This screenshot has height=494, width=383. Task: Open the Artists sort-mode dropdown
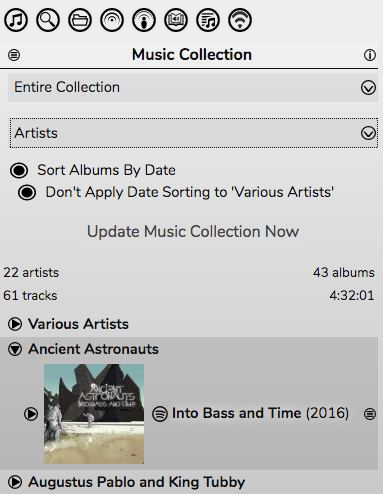click(194, 133)
